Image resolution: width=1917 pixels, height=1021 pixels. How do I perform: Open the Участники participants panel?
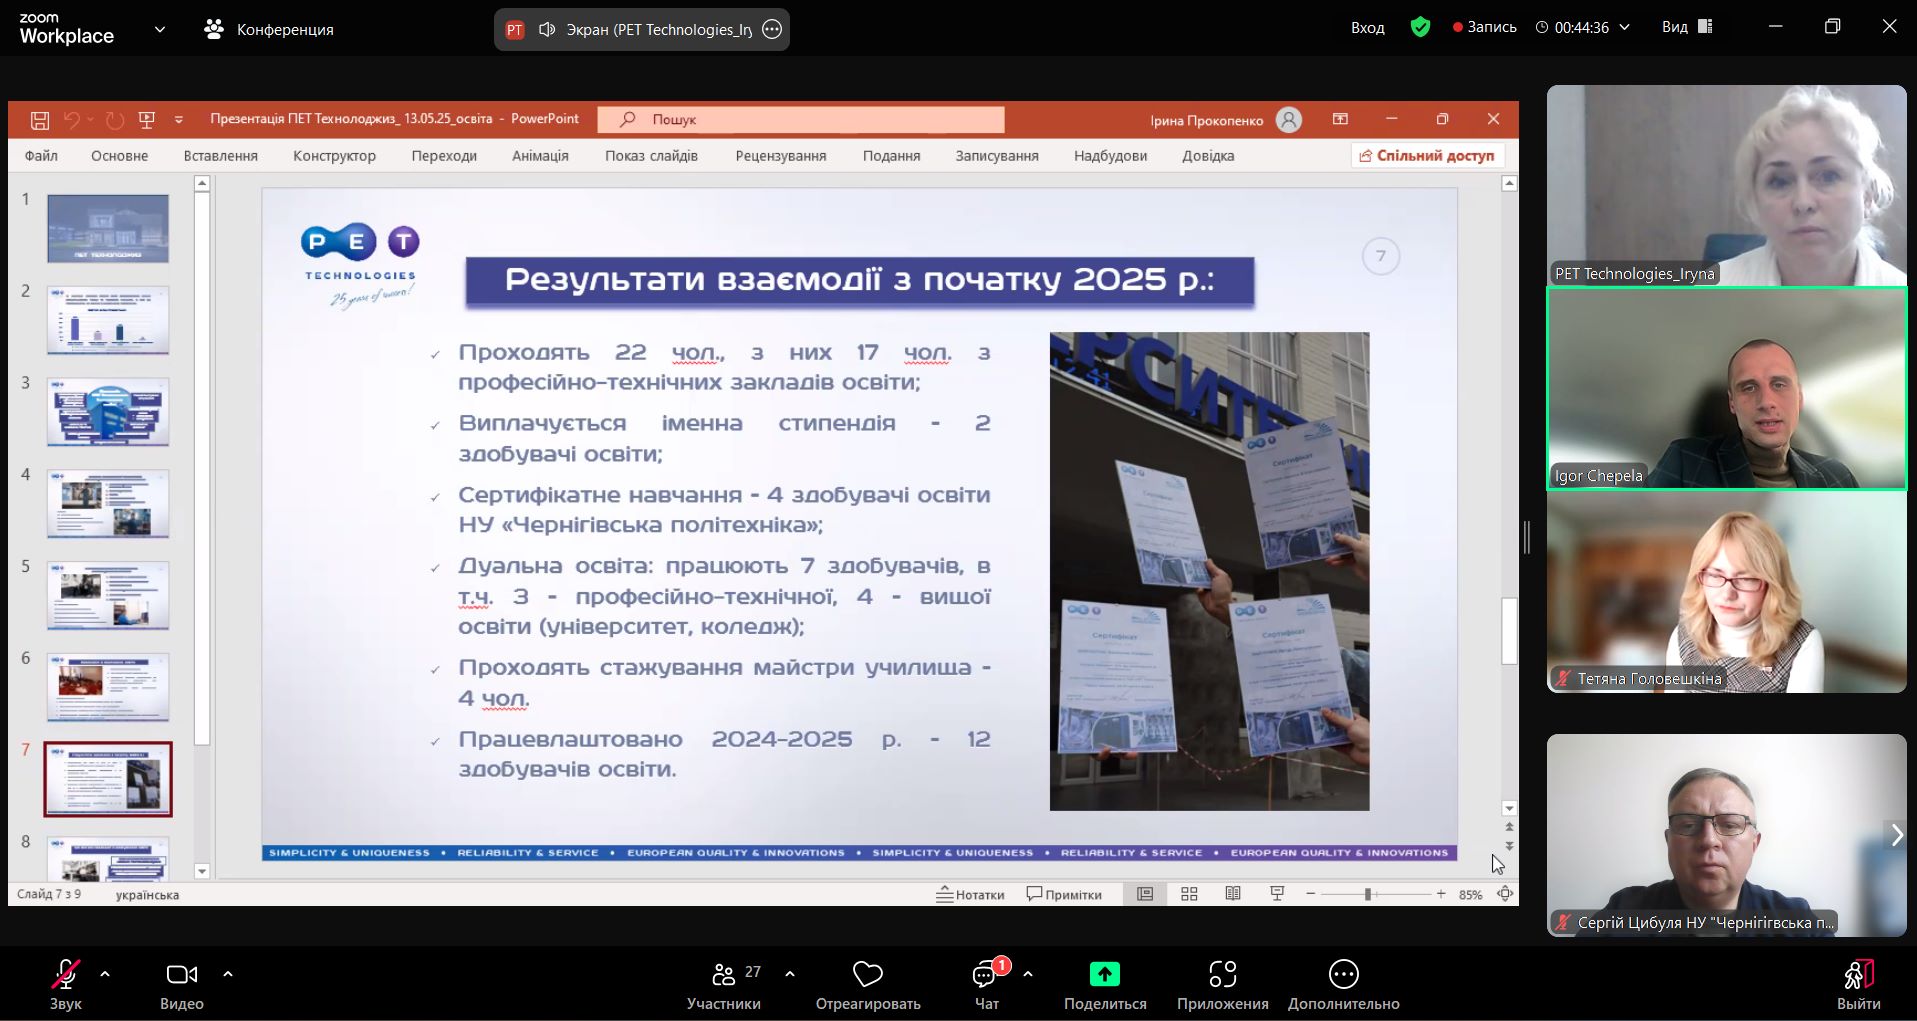click(724, 975)
